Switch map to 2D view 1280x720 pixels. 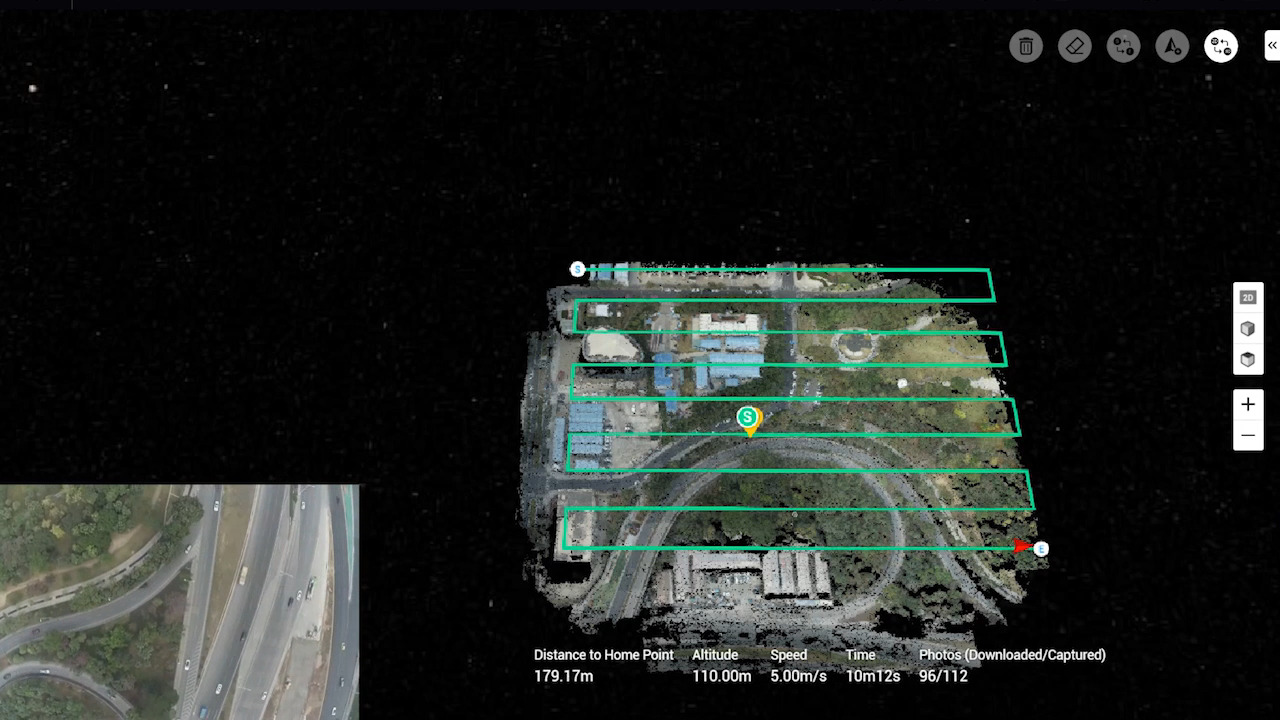coord(1248,298)
